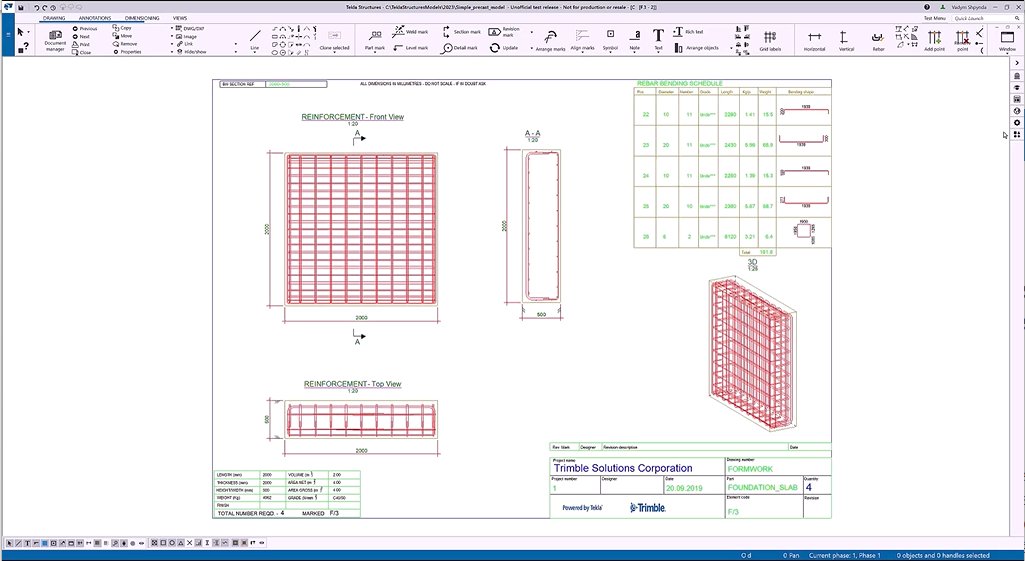Toggle select all switch in bottom toolbar

pyautogui.click(x=9, y=543)
